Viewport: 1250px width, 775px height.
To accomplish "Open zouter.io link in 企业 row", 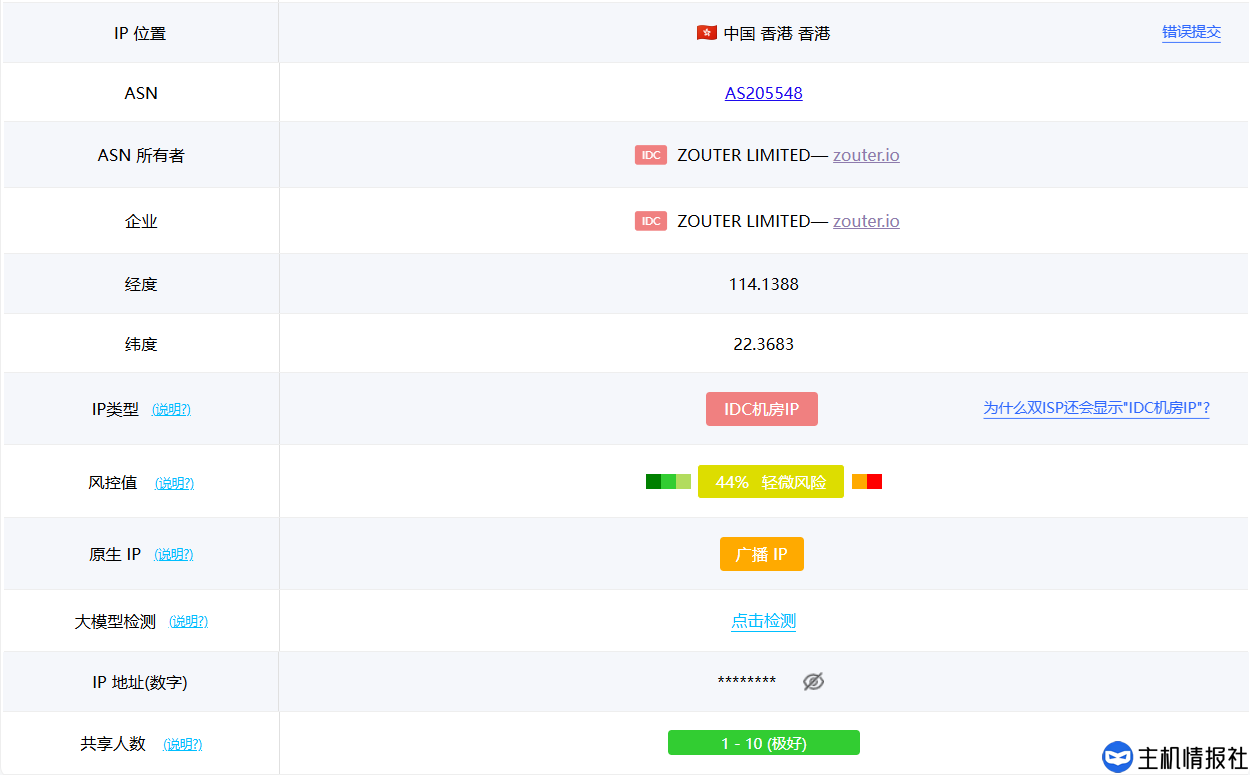I will [866, 221].
